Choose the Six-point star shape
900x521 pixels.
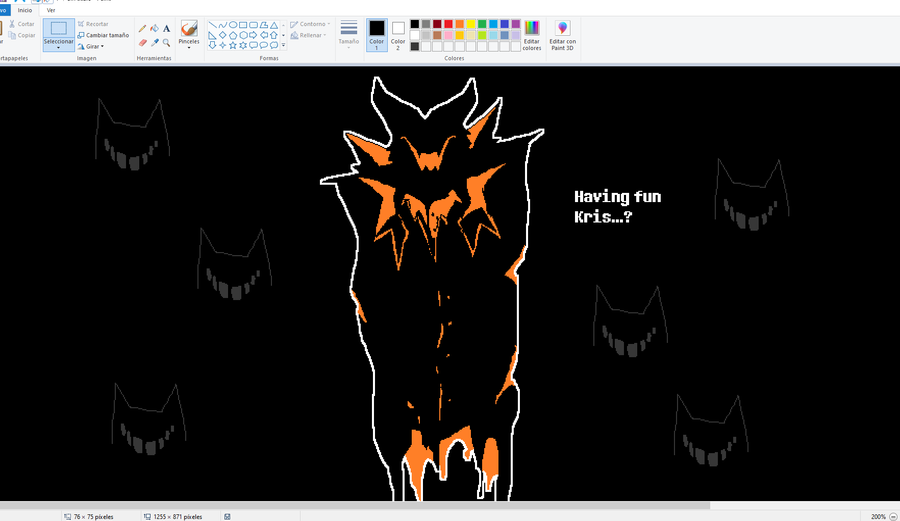click(x=243, y=45)
